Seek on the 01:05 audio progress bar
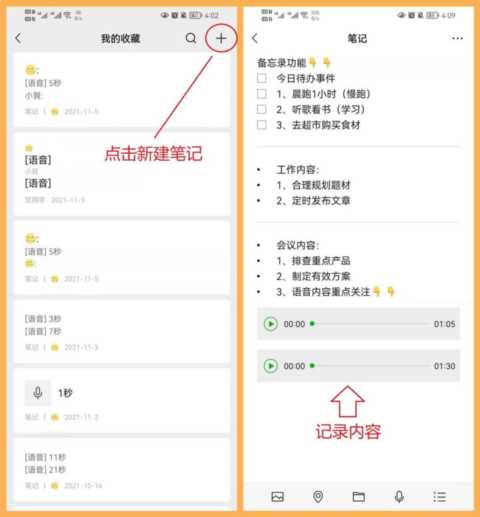This screenshot has width=480, height=517. [370, 324]
